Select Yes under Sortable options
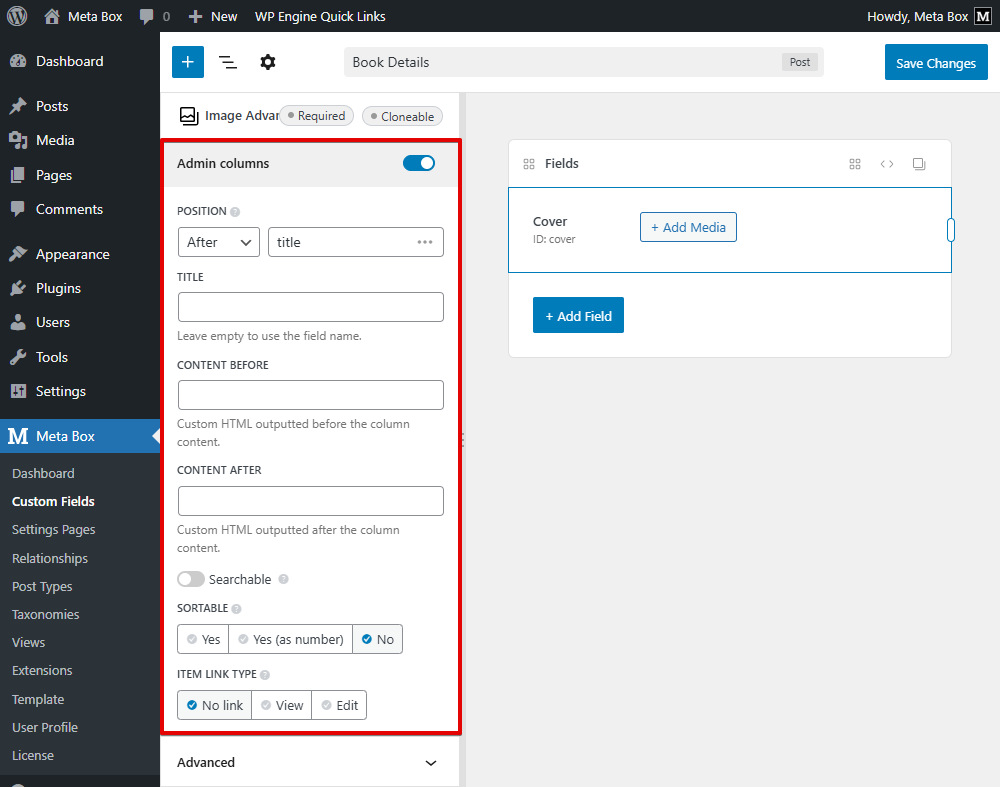 203,638
